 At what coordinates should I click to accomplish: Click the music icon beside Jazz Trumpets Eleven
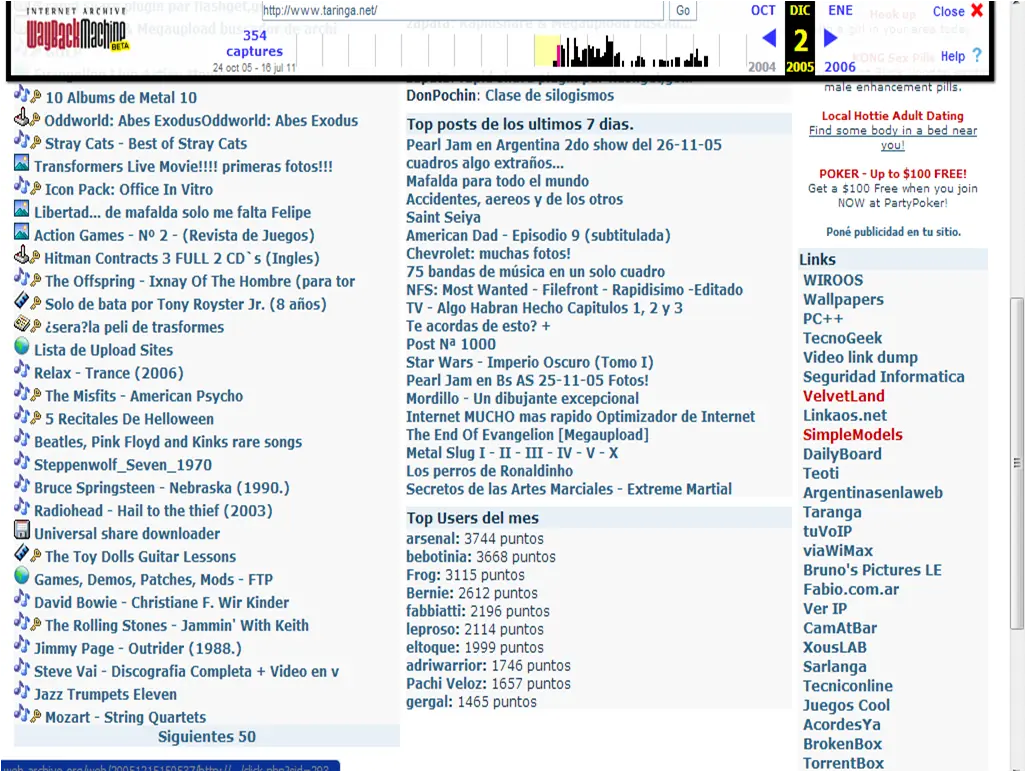(22, 691)
